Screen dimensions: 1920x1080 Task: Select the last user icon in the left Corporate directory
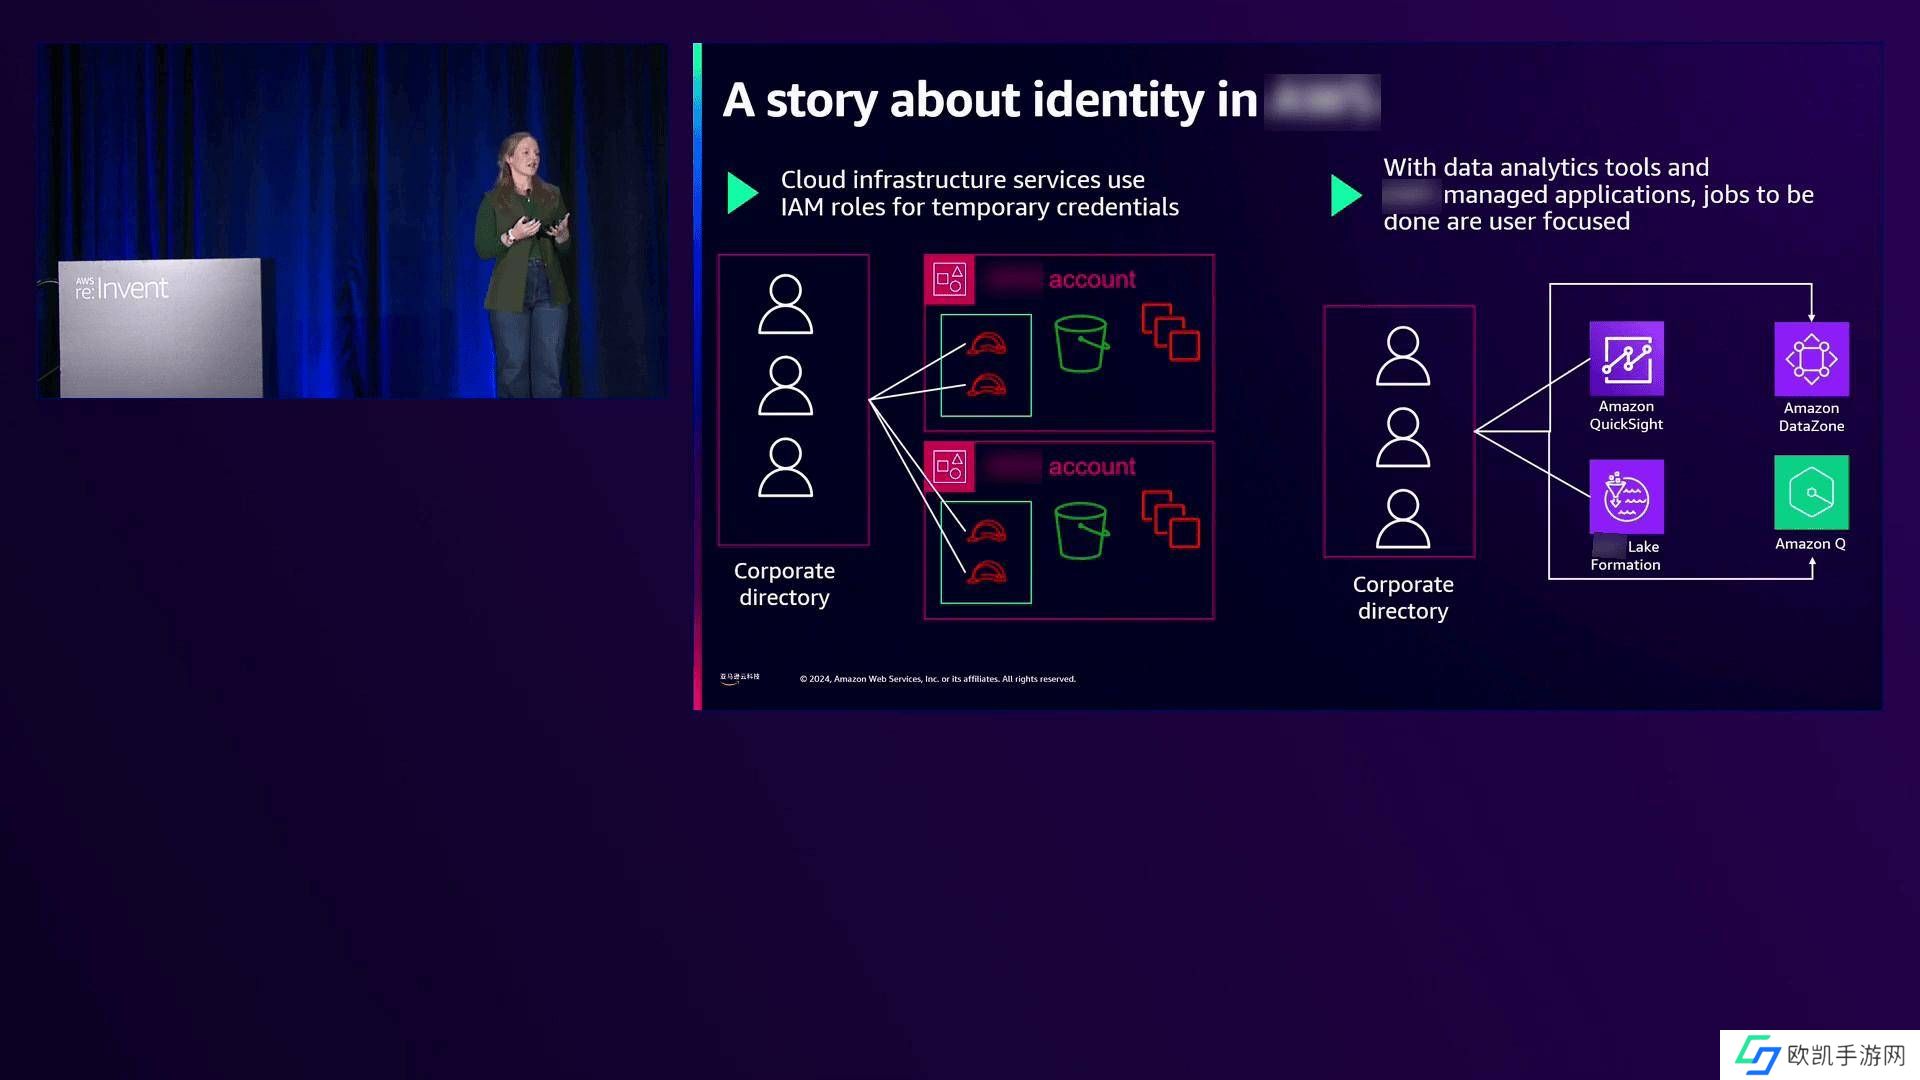point(785,468)
